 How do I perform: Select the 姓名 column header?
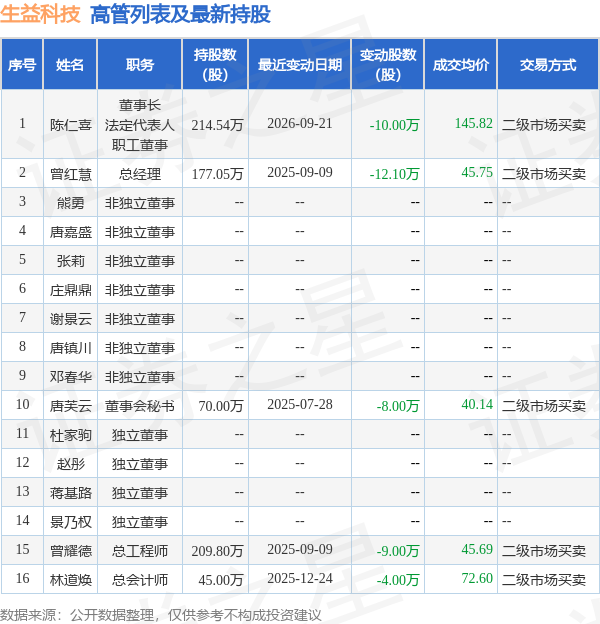[x=70, y=64]
